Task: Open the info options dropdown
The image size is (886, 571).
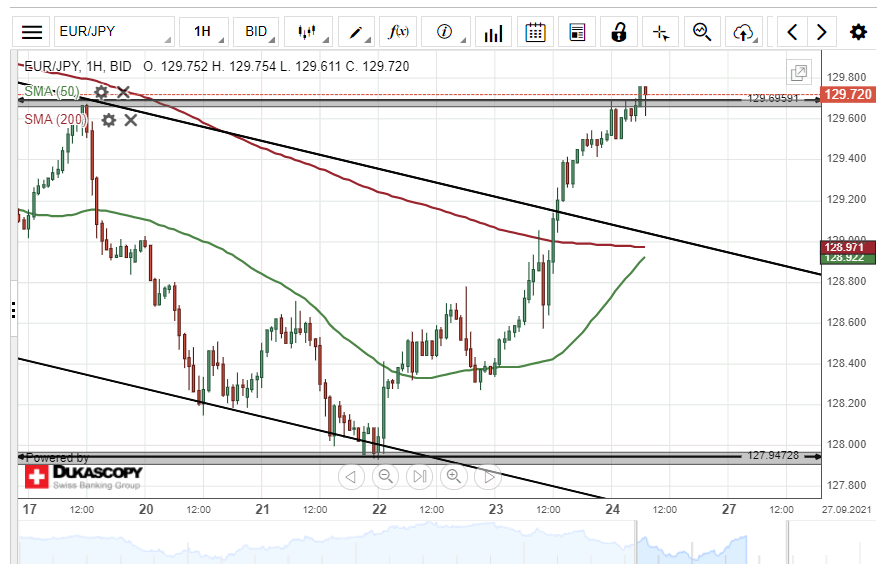Action: (x=446, y=32)
